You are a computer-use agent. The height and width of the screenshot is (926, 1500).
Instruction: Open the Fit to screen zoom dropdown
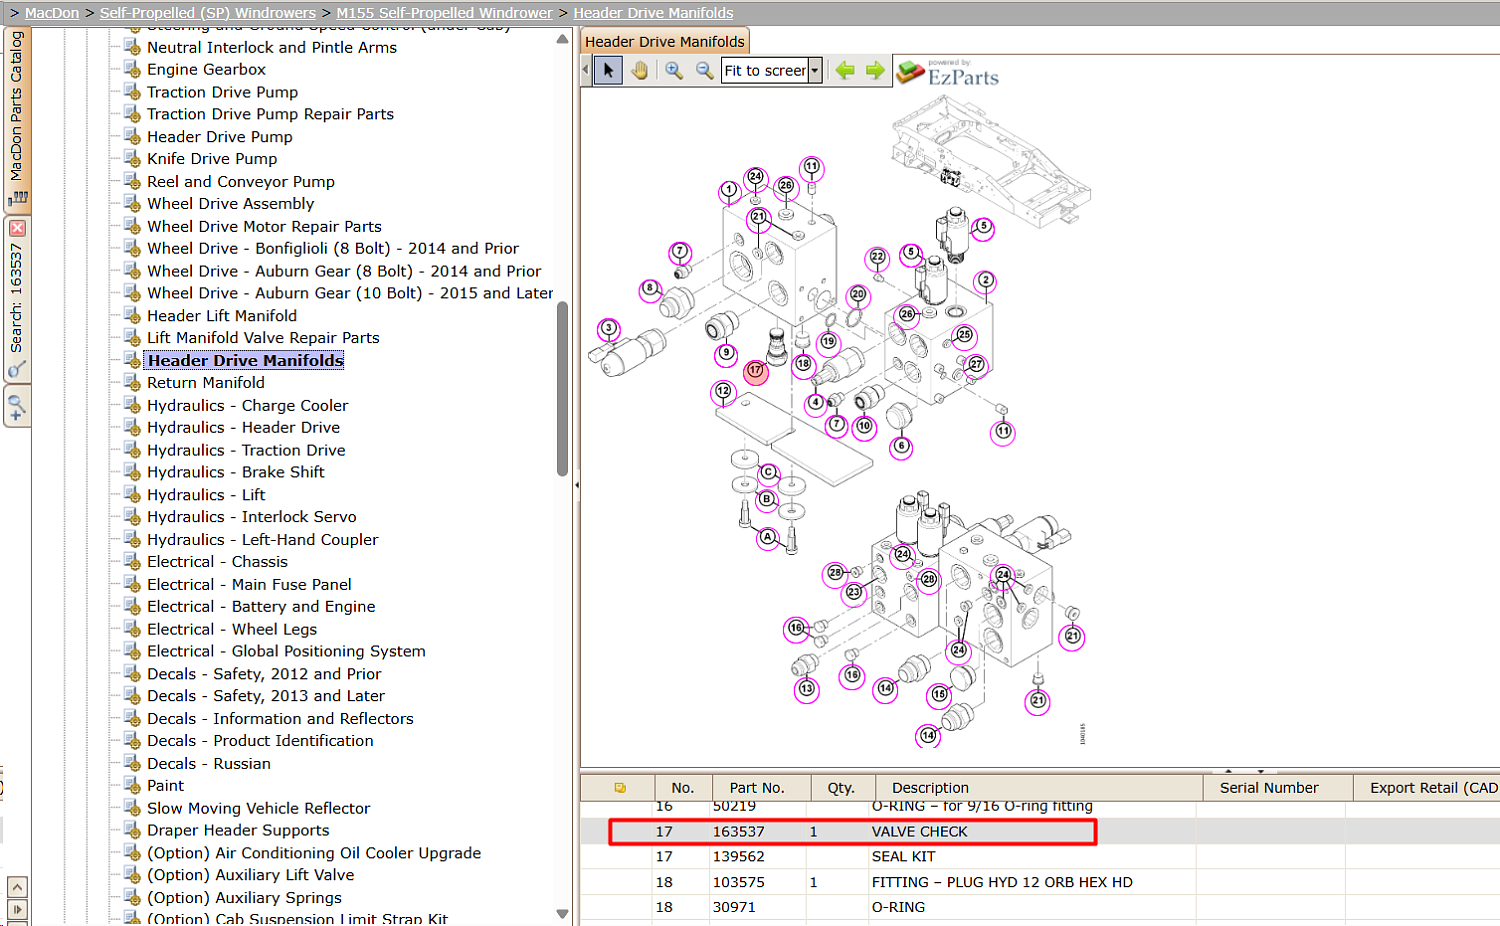[815, 70]
